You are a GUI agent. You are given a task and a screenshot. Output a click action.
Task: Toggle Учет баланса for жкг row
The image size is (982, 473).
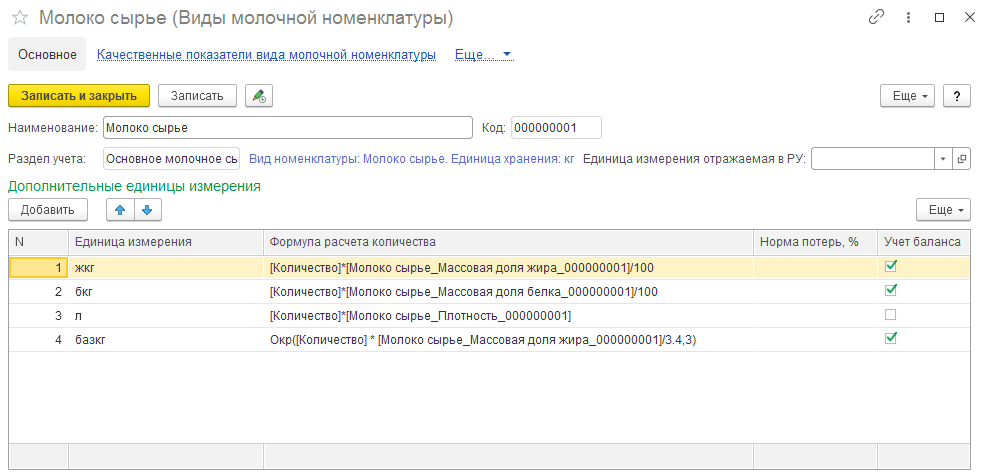point(891,267)
